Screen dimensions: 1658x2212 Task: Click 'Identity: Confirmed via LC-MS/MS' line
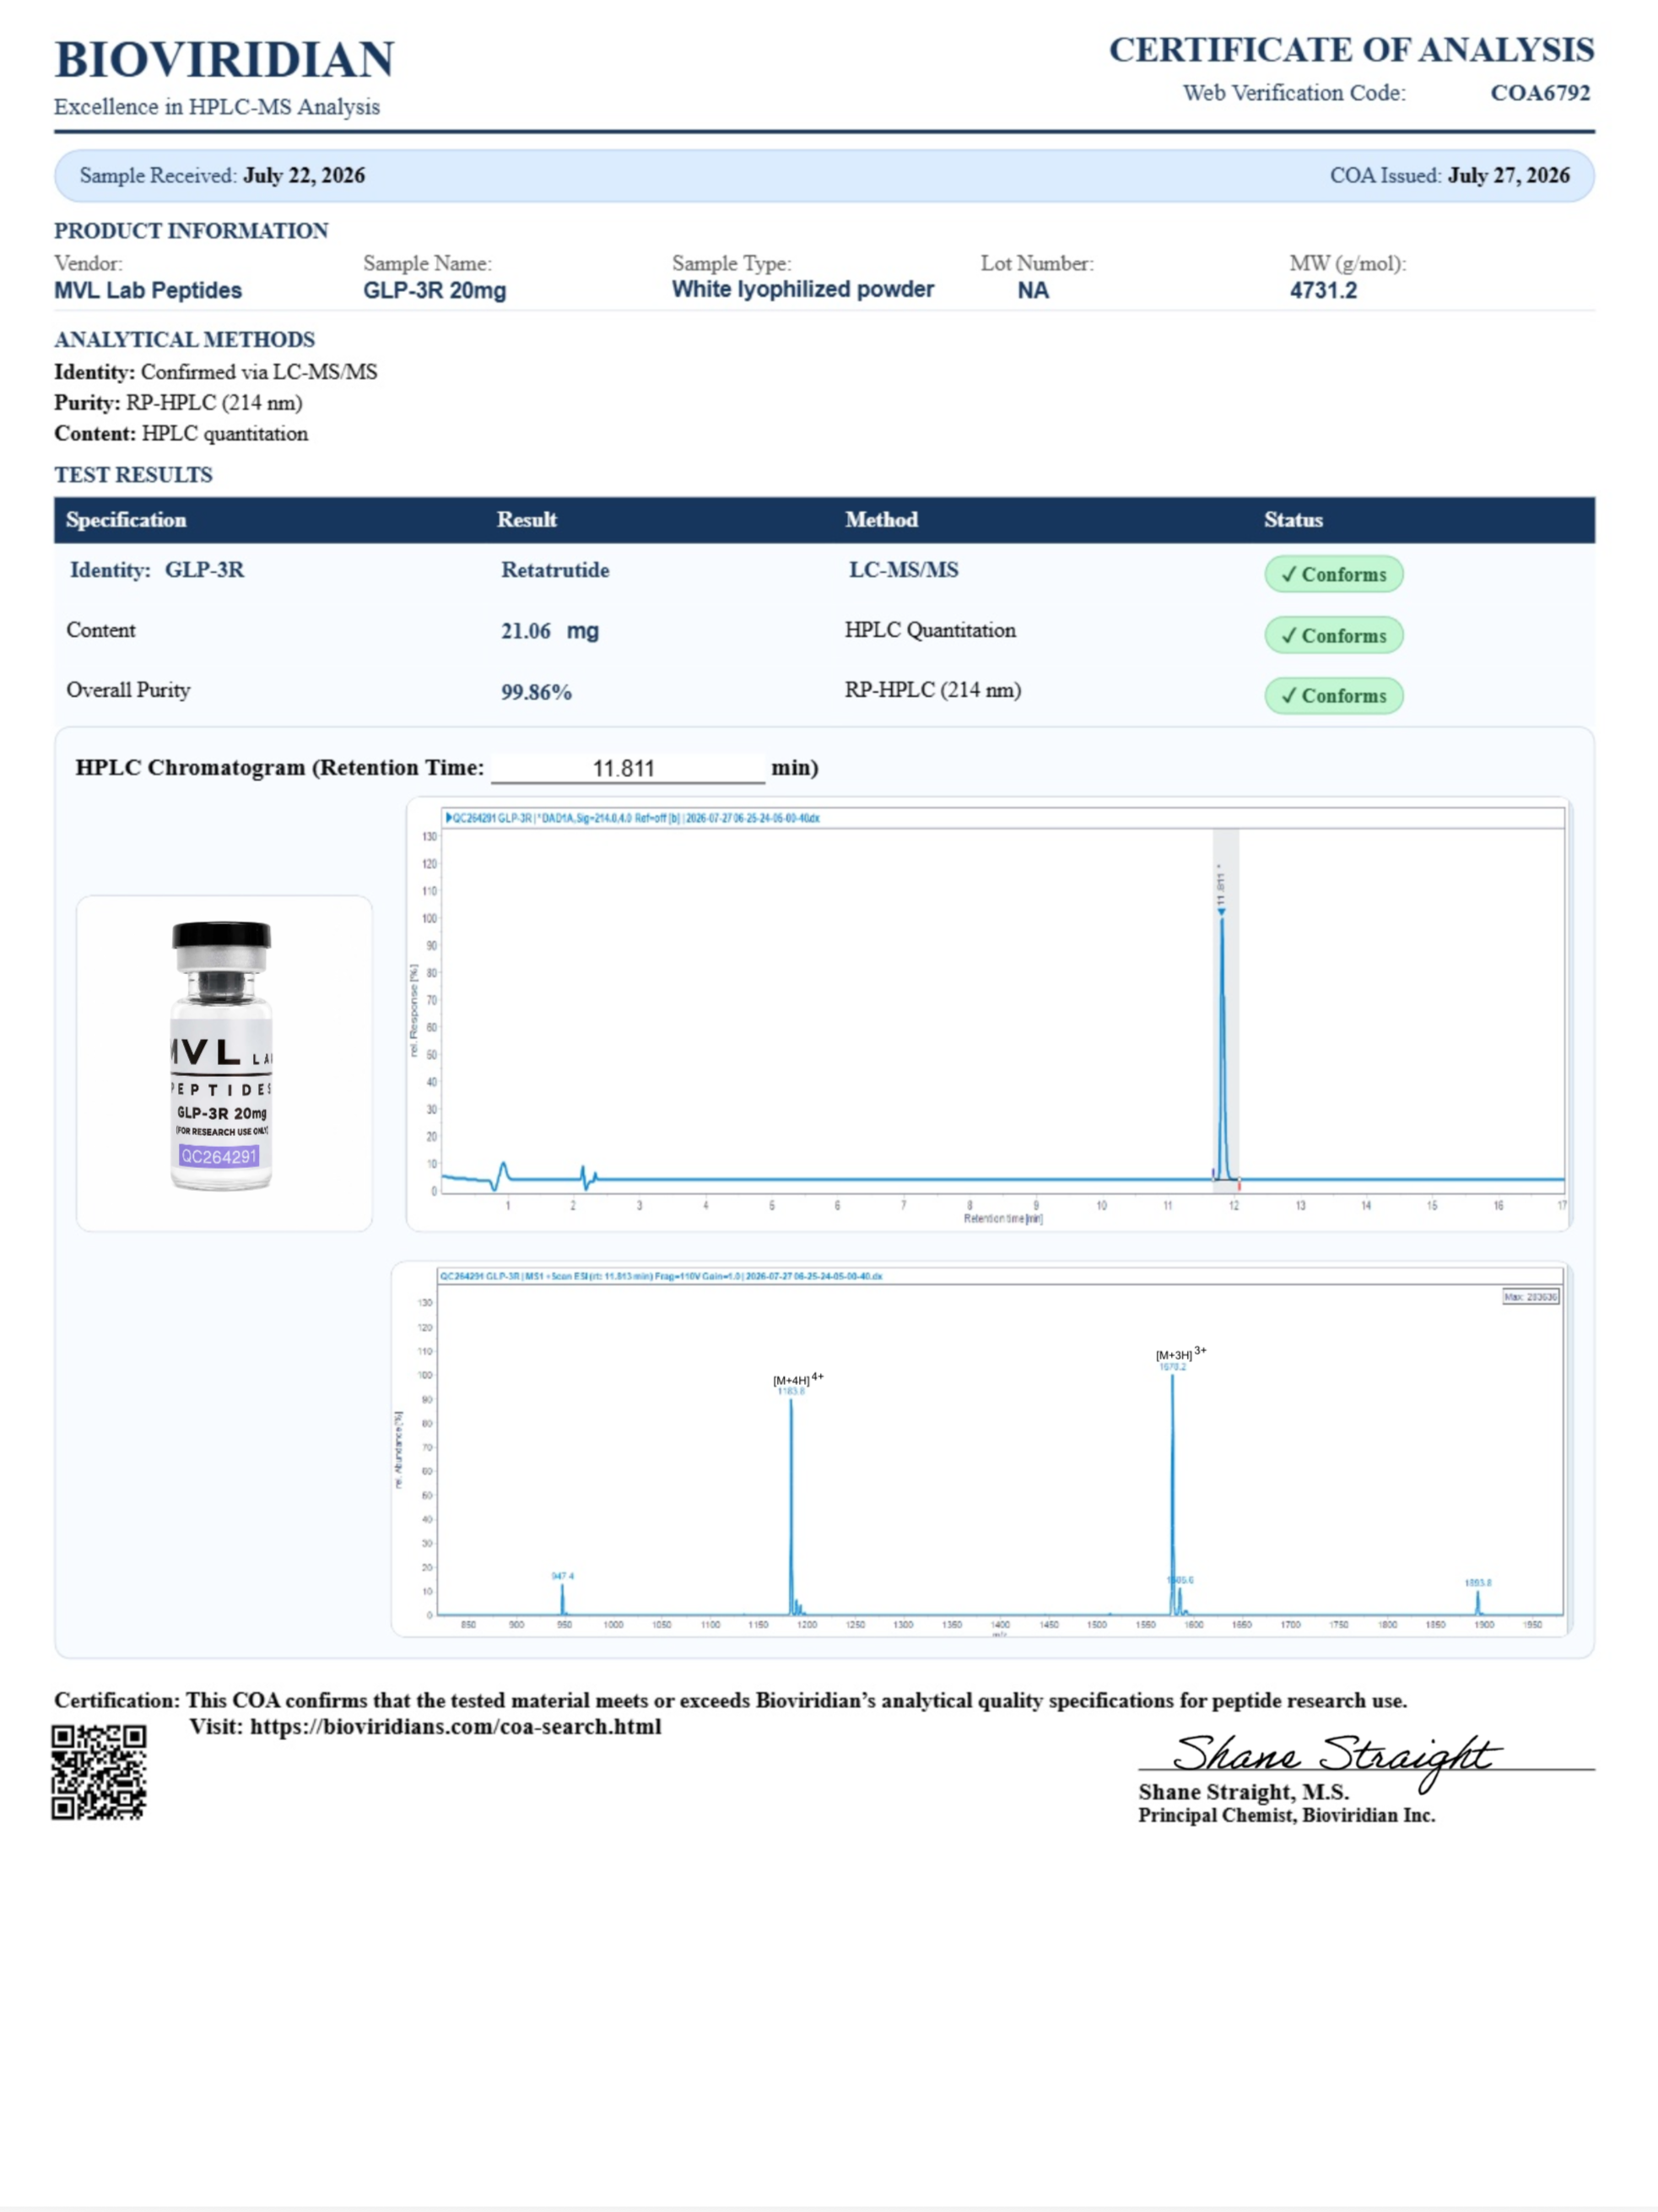[x=216, y=372]
